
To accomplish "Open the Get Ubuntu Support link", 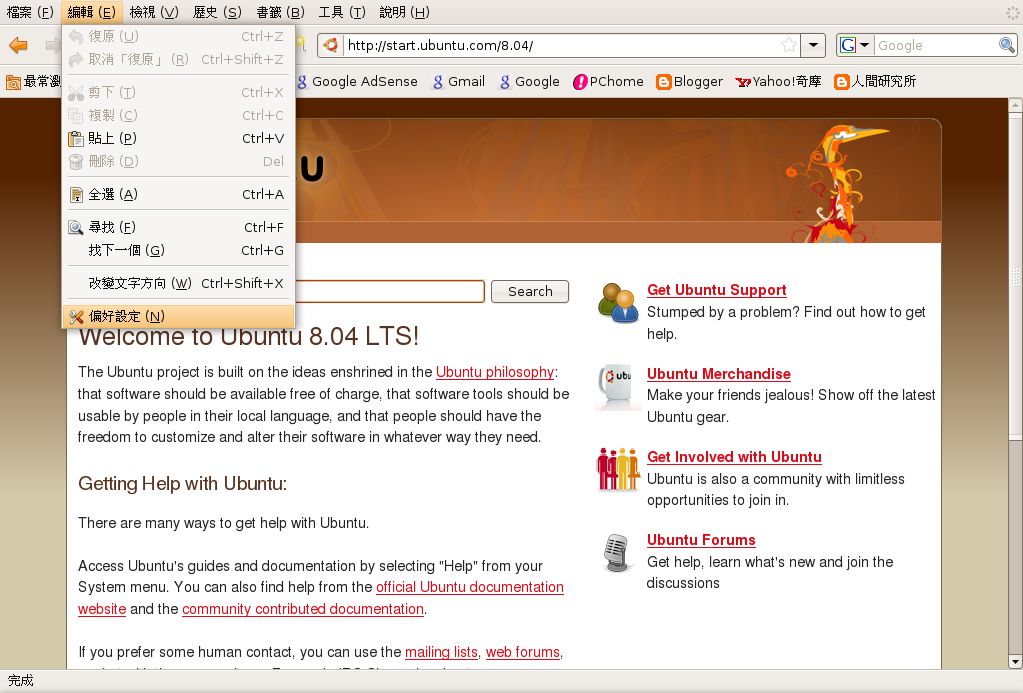I will coord(716,290).
